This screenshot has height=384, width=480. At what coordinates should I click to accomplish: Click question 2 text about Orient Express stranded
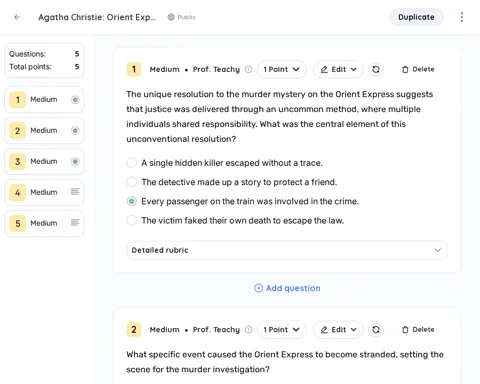[x=285, y=362]
